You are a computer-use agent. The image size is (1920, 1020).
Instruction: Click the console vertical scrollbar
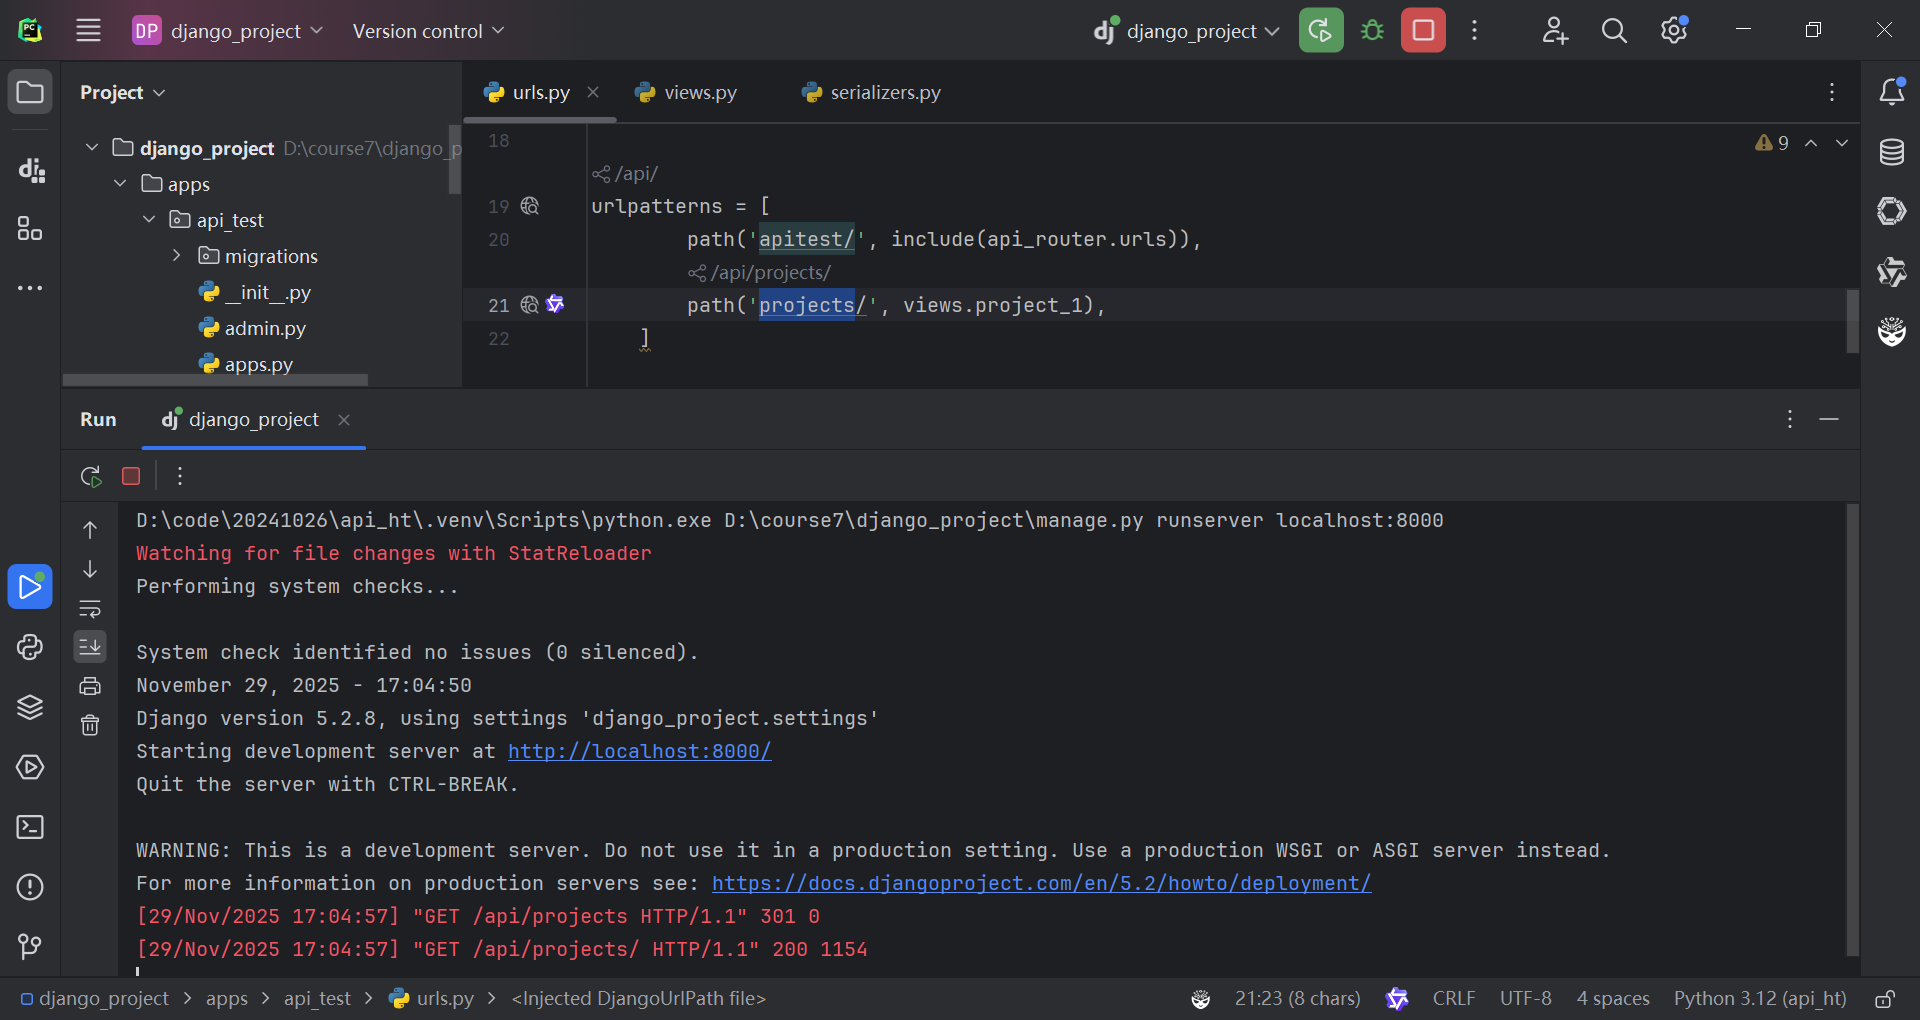(x=1852, y=730)
